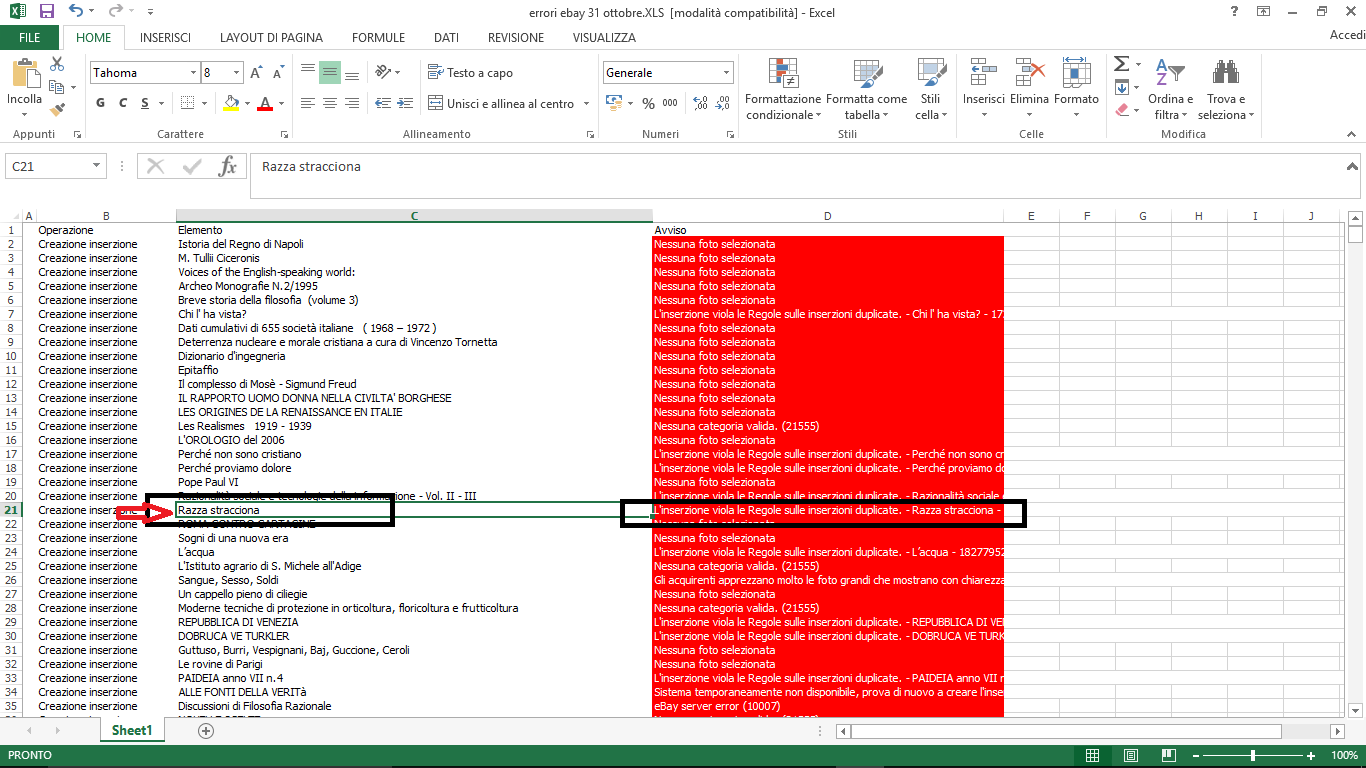Open the font size dropdown
Screen dimensions: 1366x768
tap(237, 73)
